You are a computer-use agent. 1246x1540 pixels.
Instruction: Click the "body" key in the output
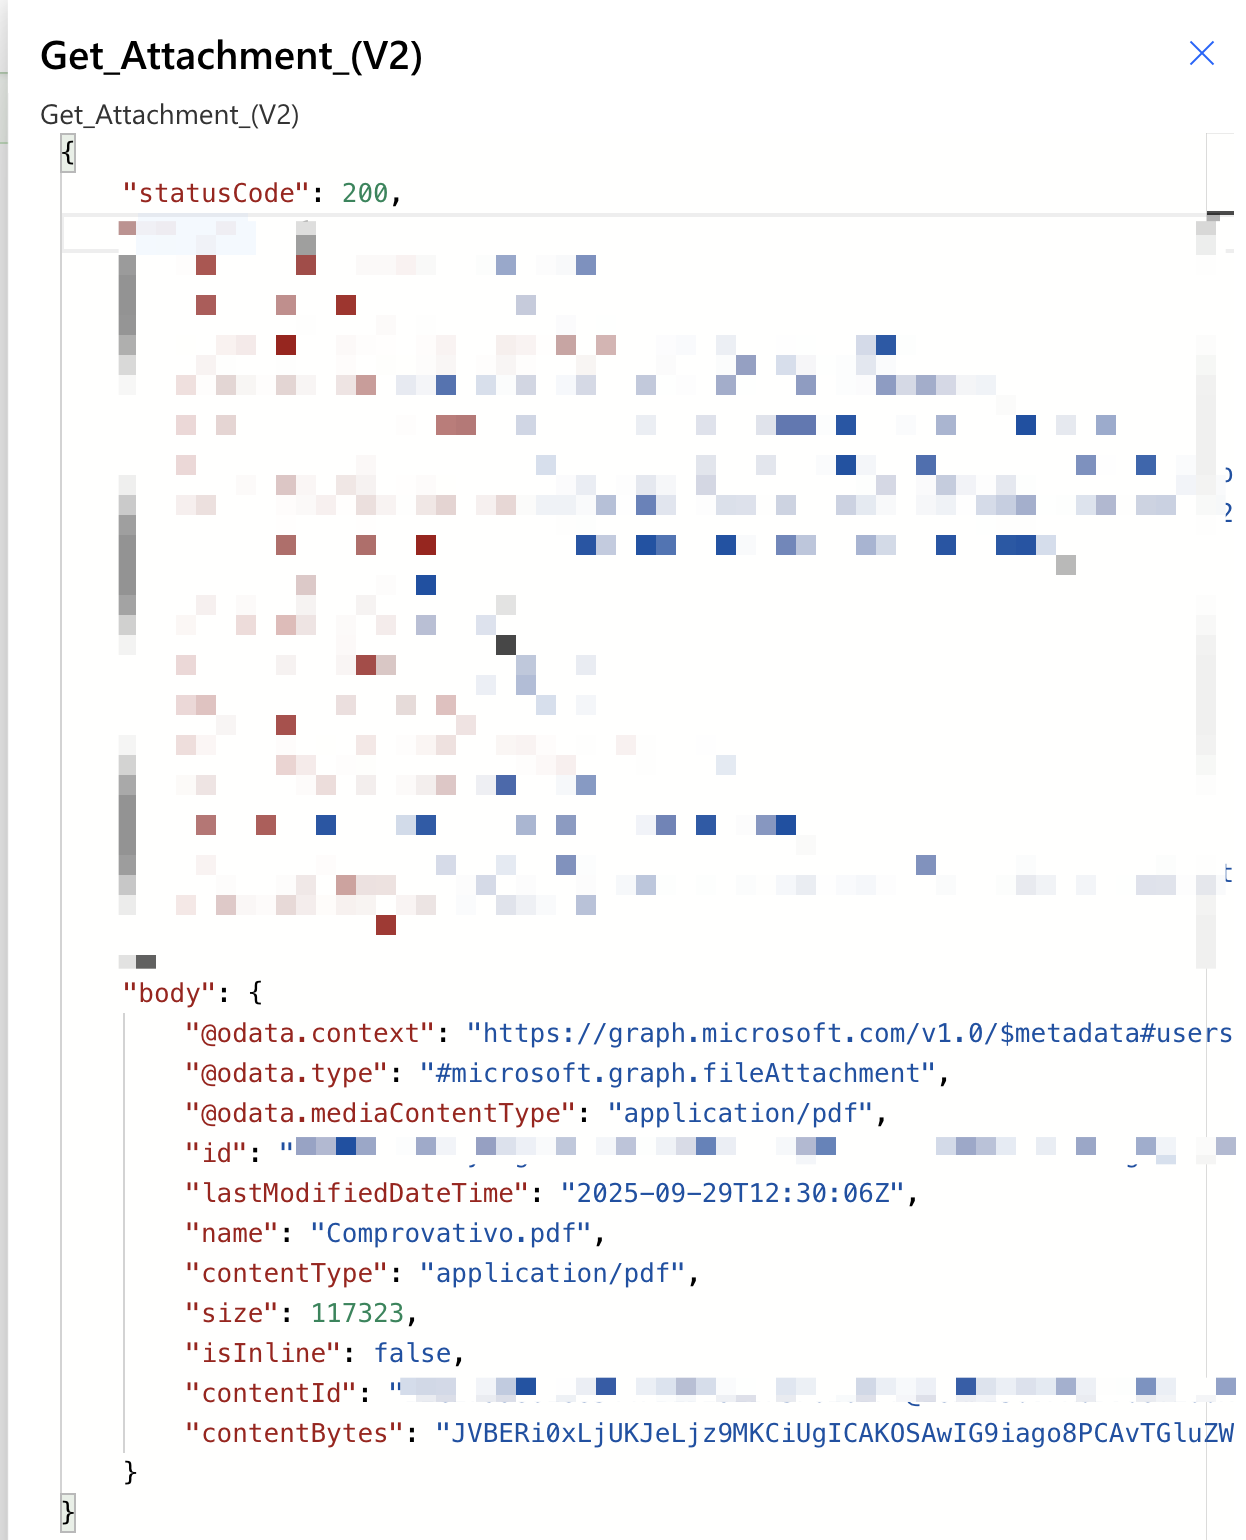coord(168,993)
